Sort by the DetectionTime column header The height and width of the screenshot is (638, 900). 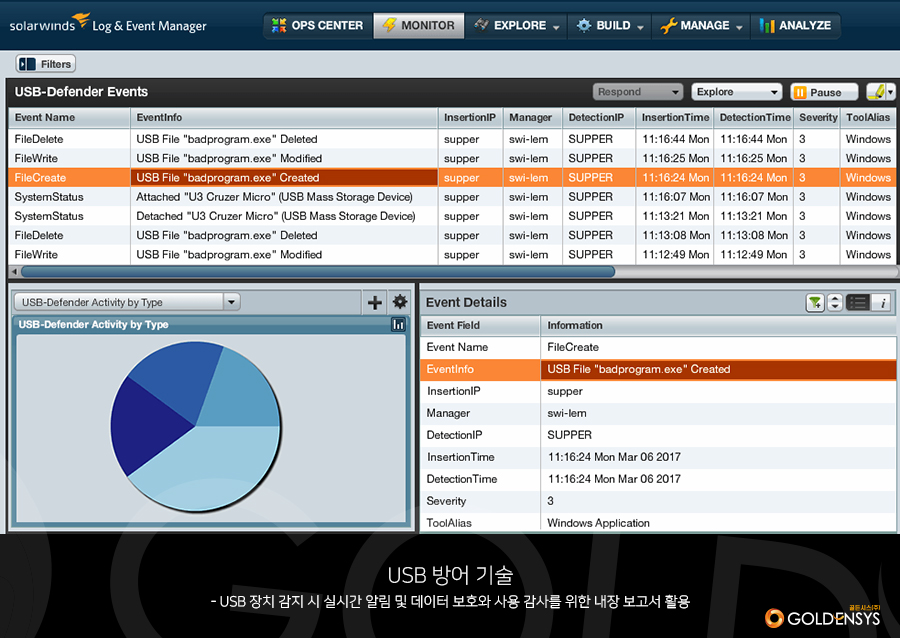tap(754, 118)
